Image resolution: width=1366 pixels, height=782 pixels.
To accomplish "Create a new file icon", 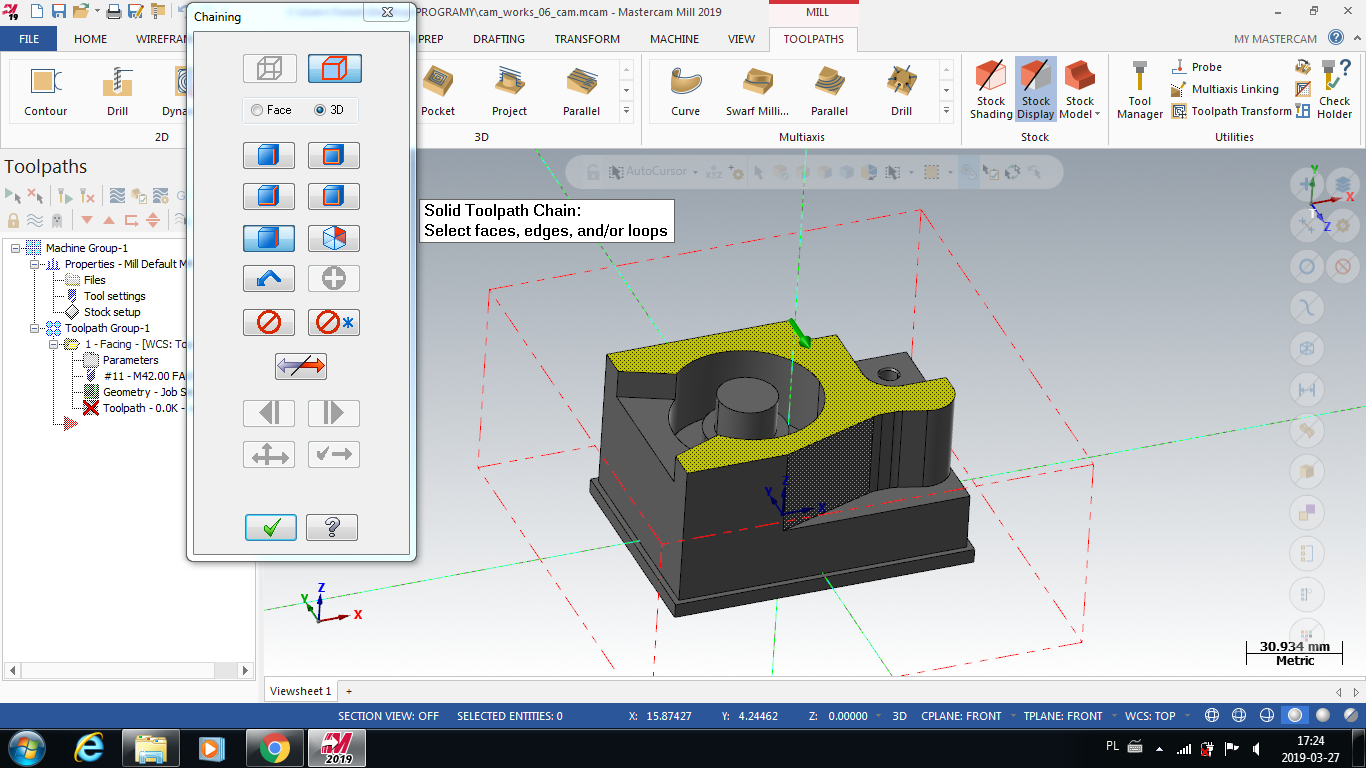I will pyautogui.click(x=36, y=11).
